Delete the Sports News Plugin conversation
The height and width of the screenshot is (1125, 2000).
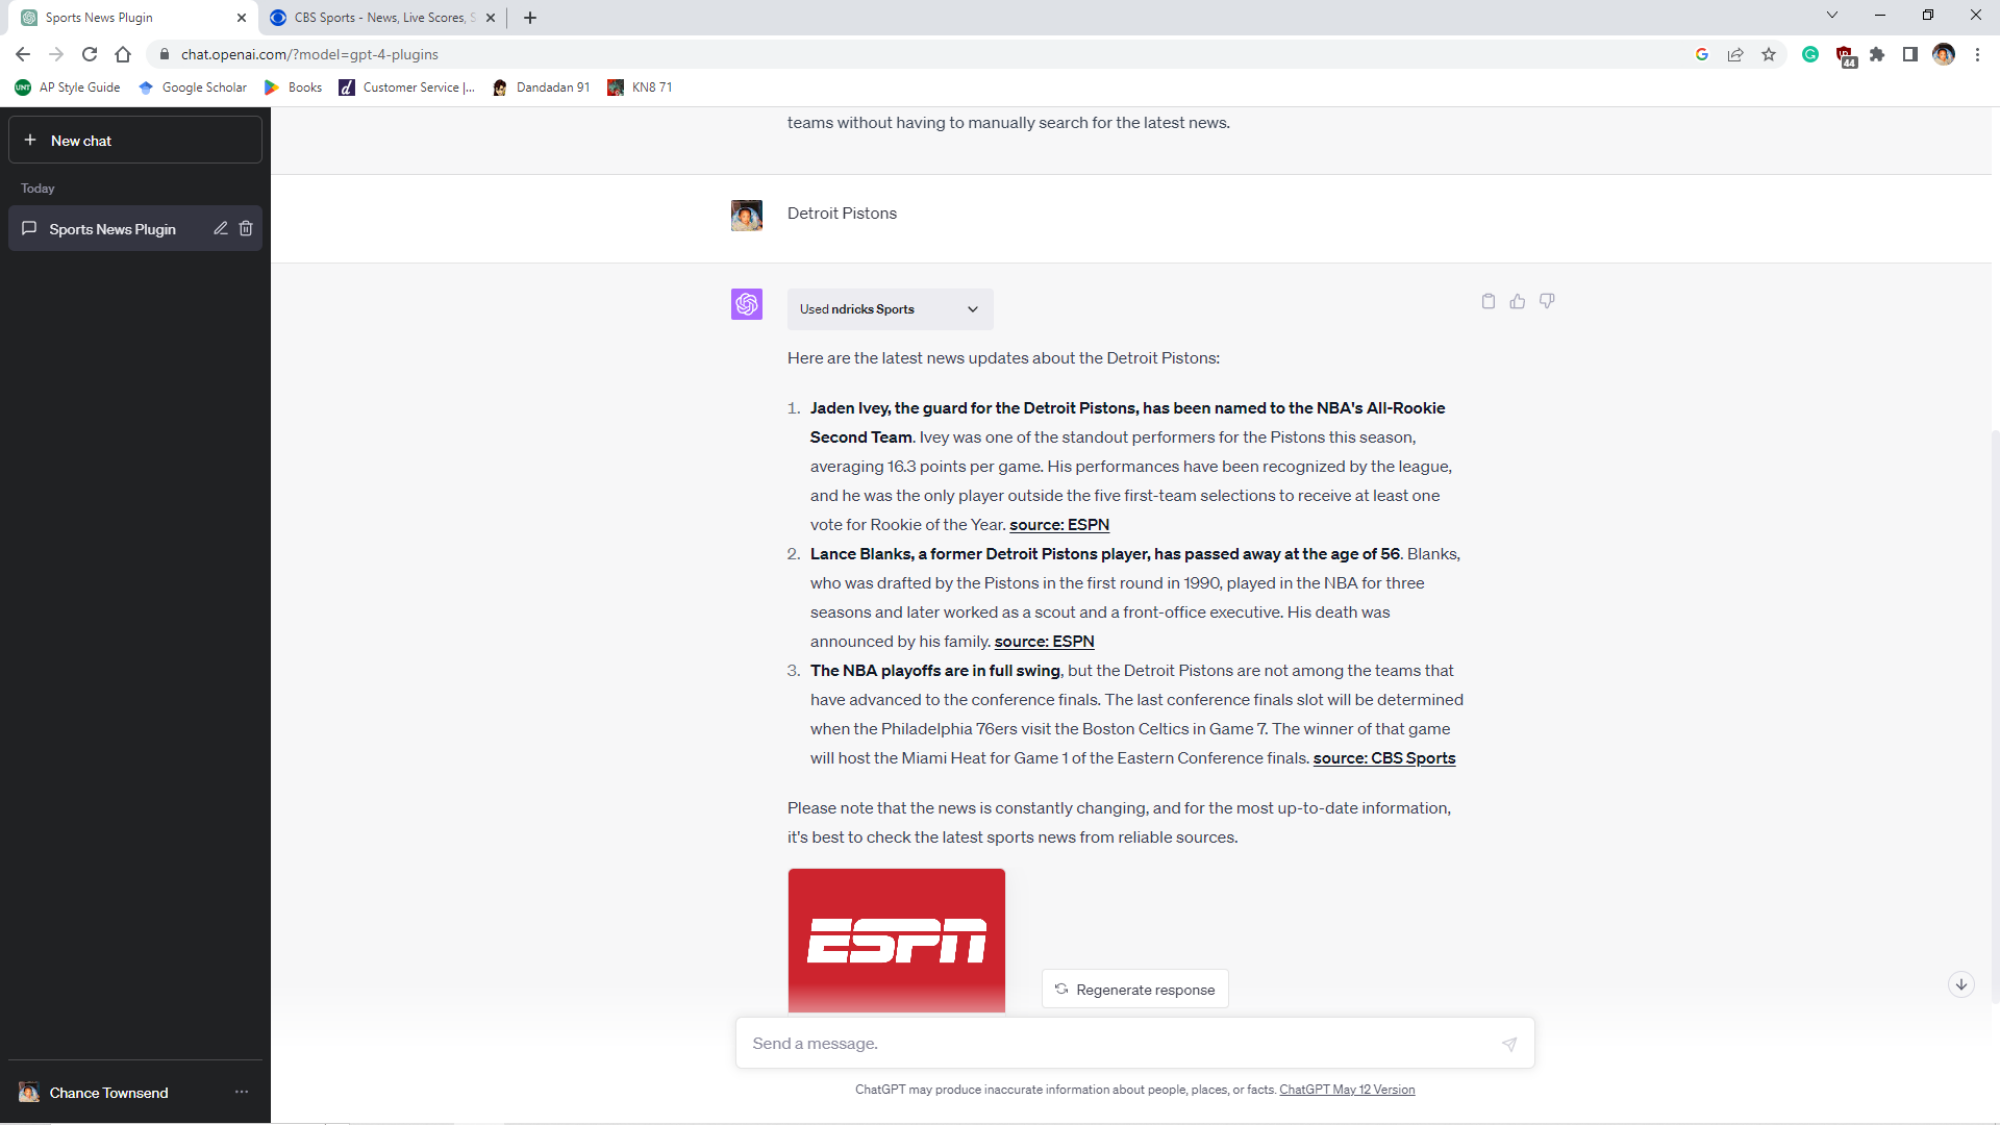[x=246, y=228]
